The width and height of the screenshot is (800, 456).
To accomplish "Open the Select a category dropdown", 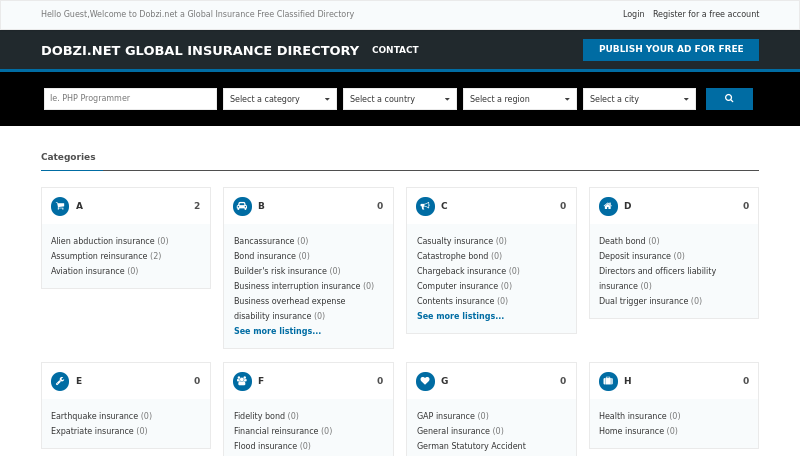I will pyautogui.click(x=280, y=99).
